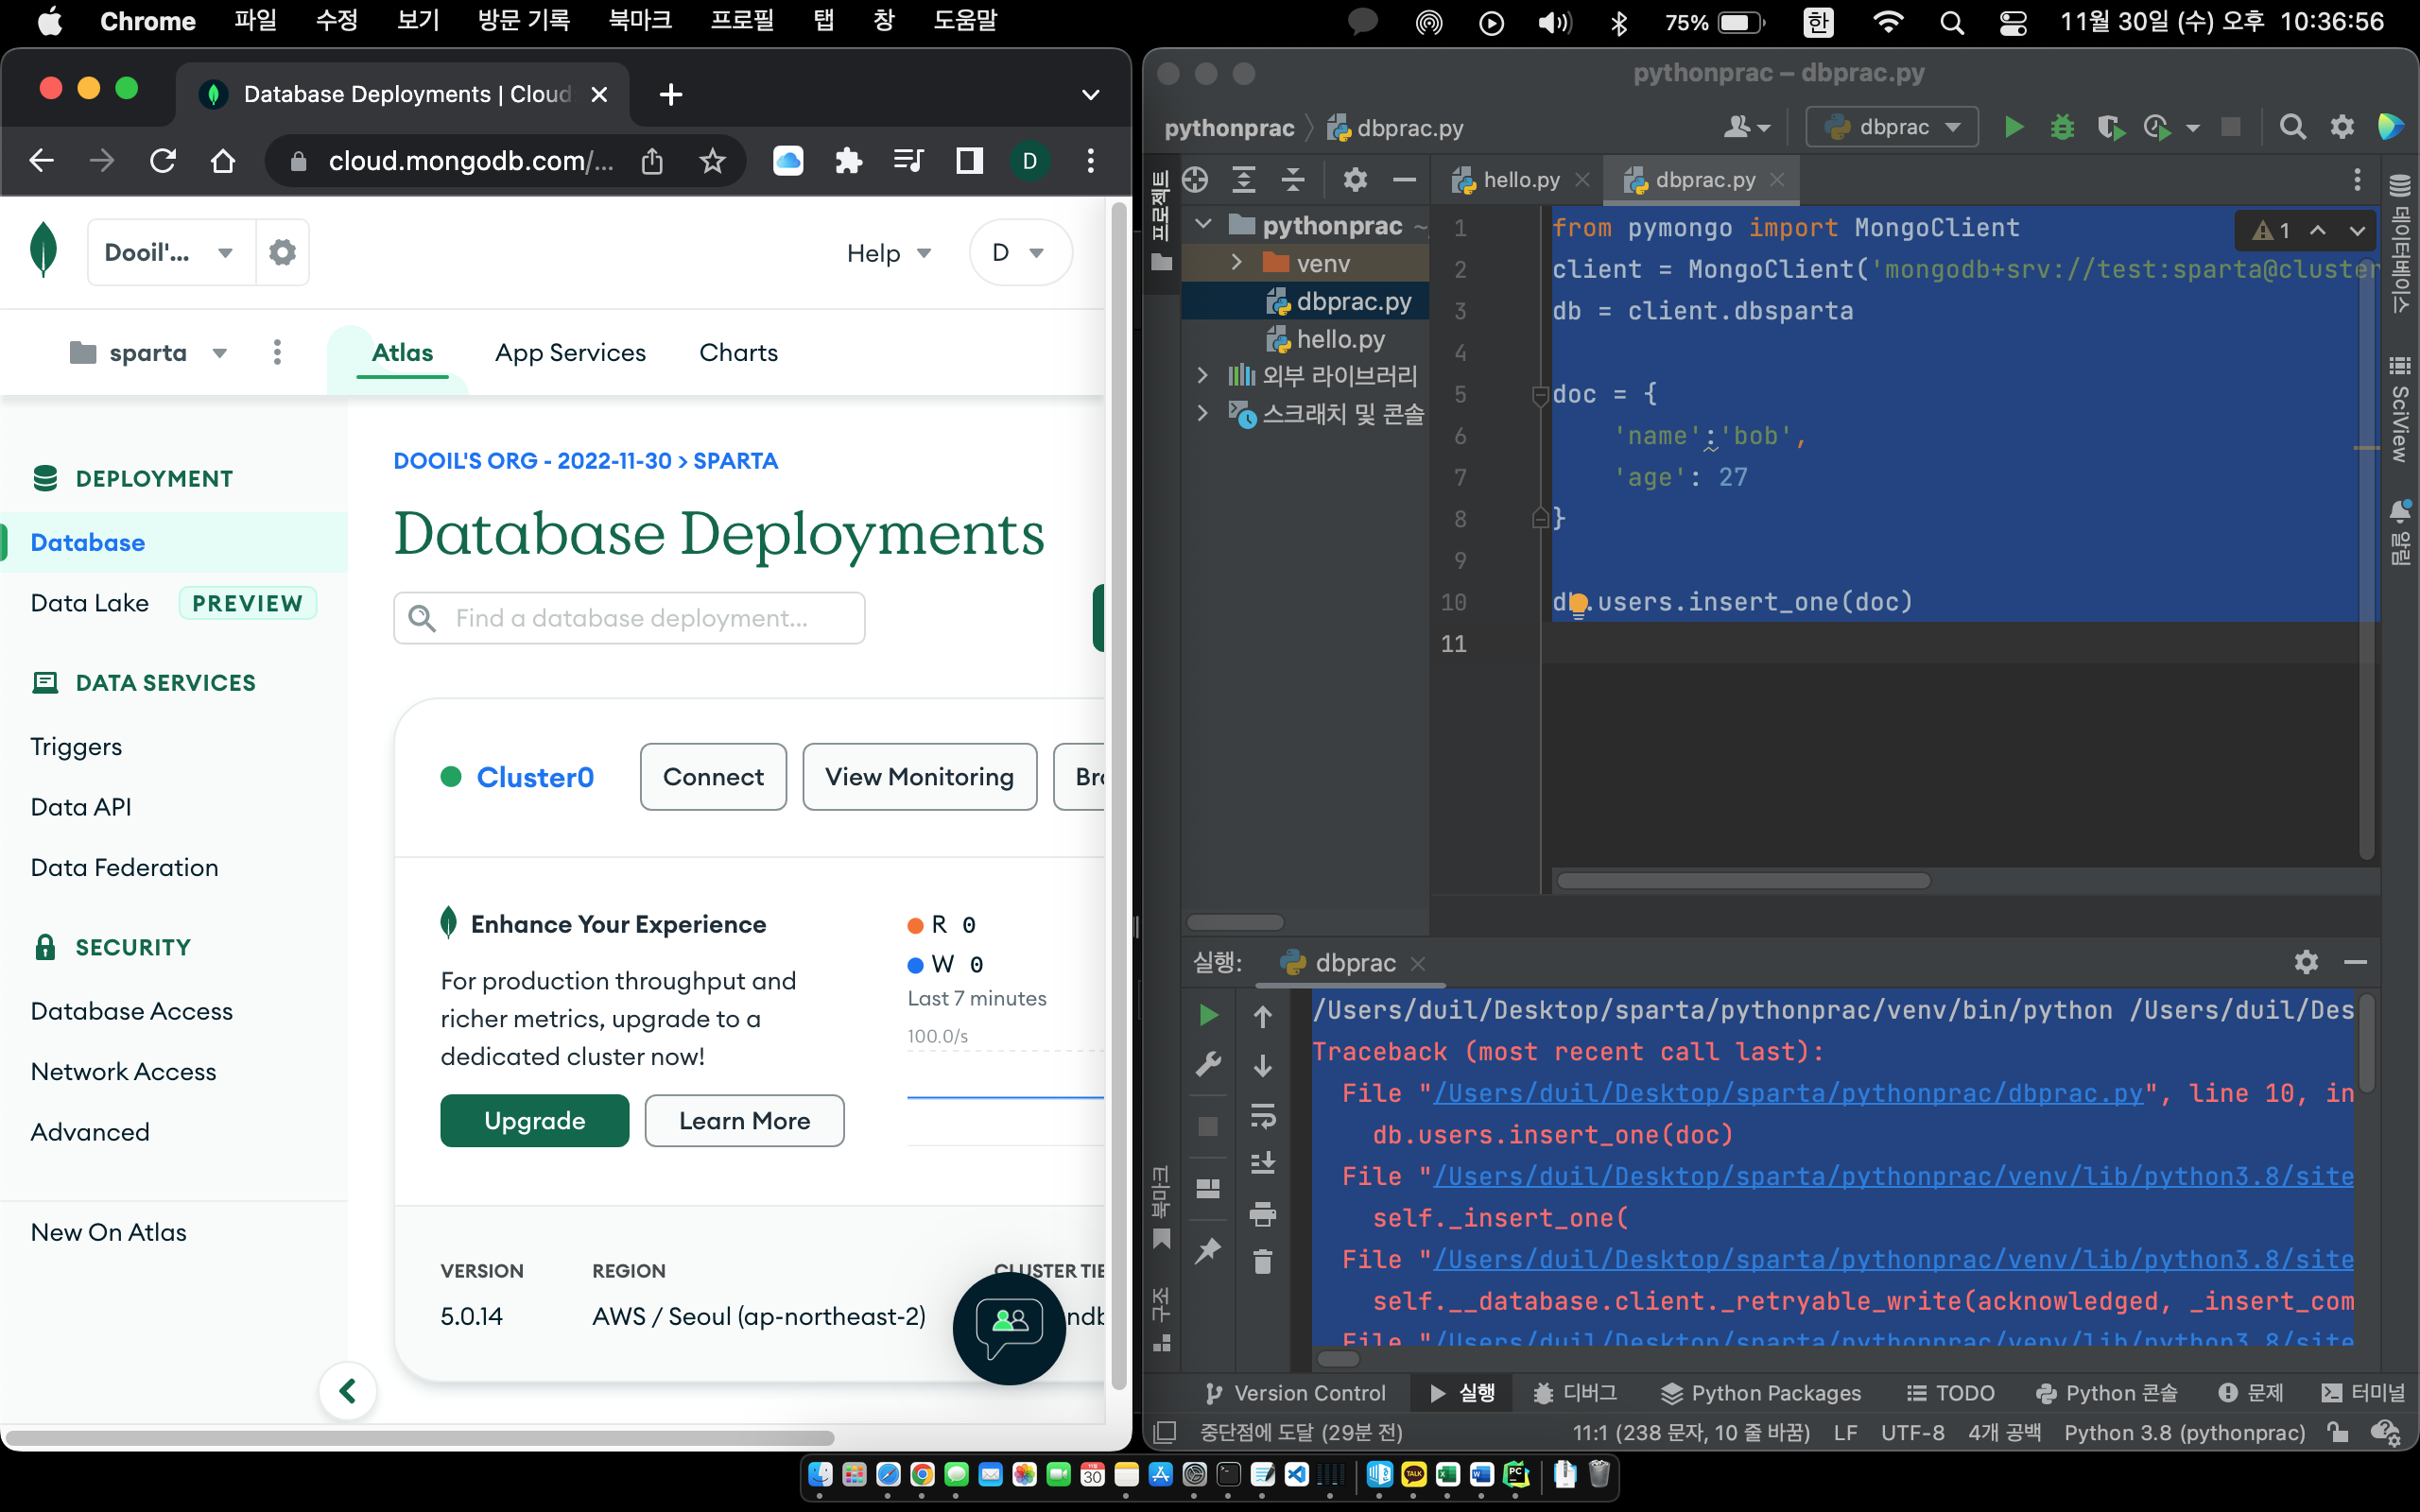Click the green Run button in PyCharm toolbar

coord(2014,127)
